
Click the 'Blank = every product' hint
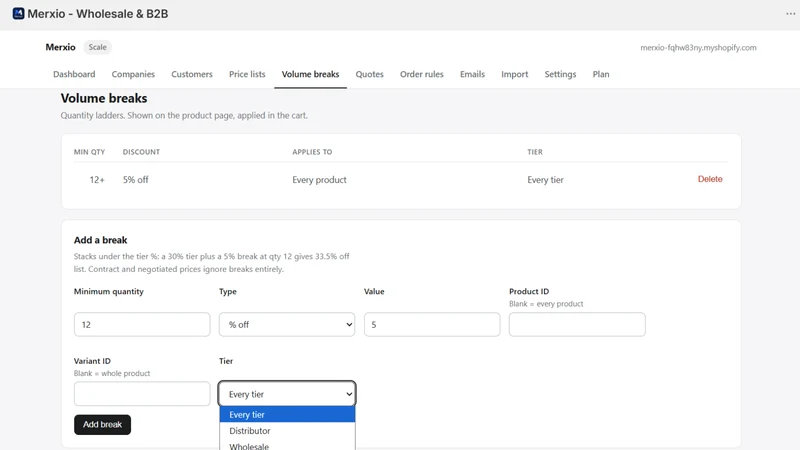tap(546, 304)
